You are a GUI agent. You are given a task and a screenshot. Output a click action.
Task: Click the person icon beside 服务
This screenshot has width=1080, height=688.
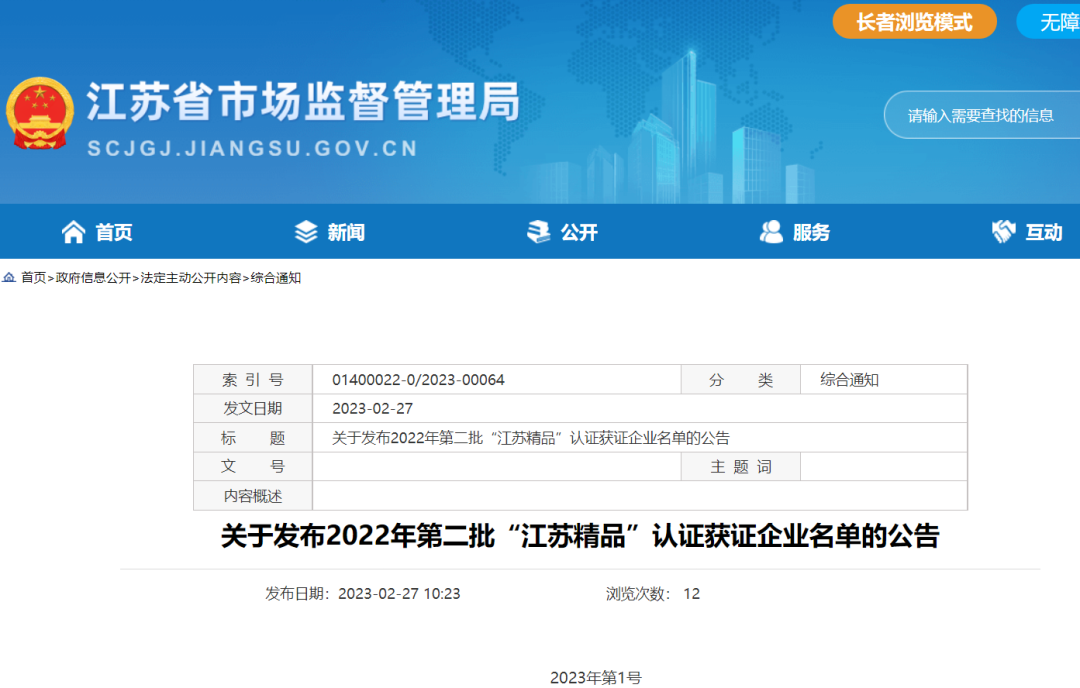[x=770, y=231]
